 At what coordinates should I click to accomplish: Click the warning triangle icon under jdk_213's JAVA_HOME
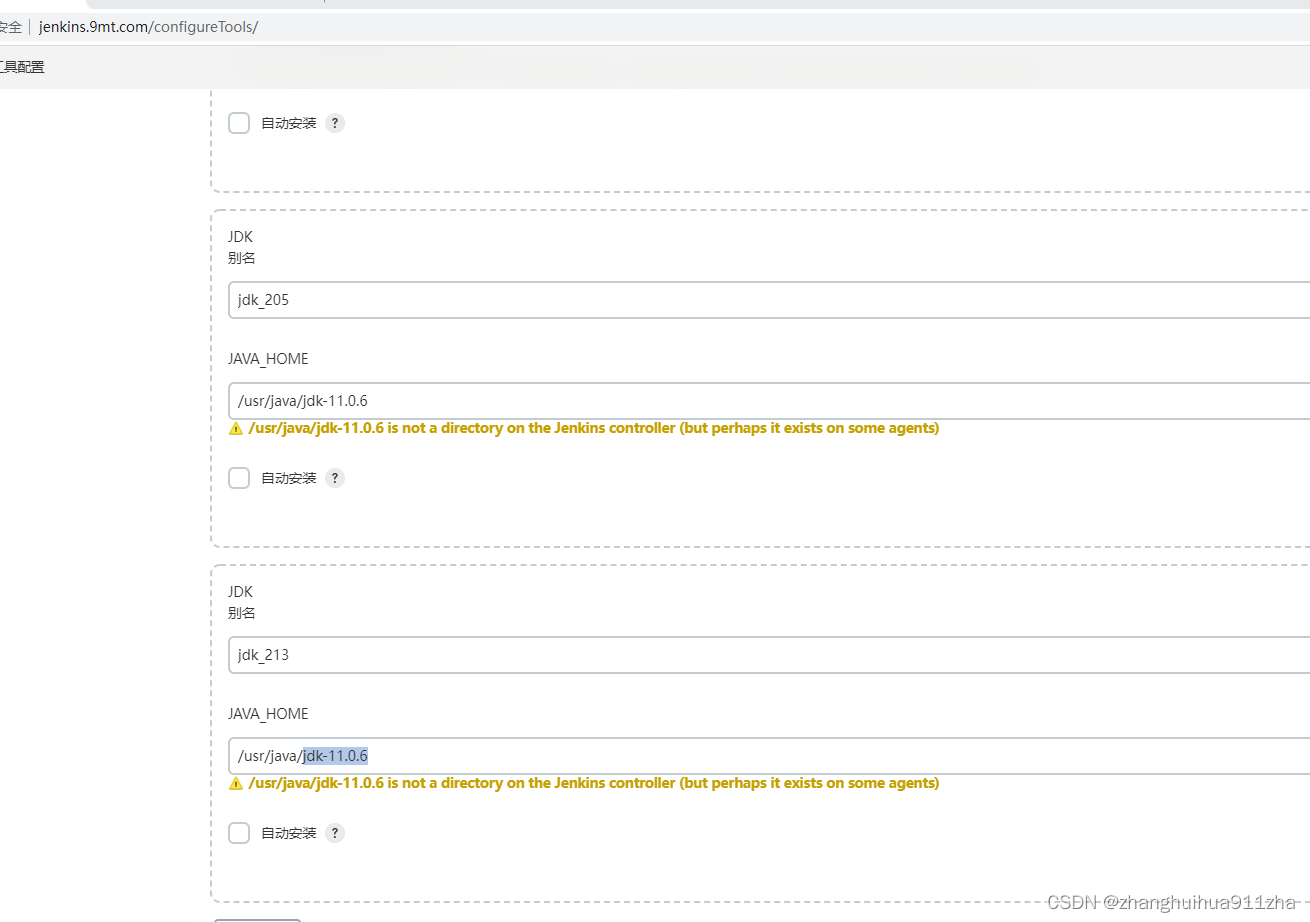tap(236, 783)
